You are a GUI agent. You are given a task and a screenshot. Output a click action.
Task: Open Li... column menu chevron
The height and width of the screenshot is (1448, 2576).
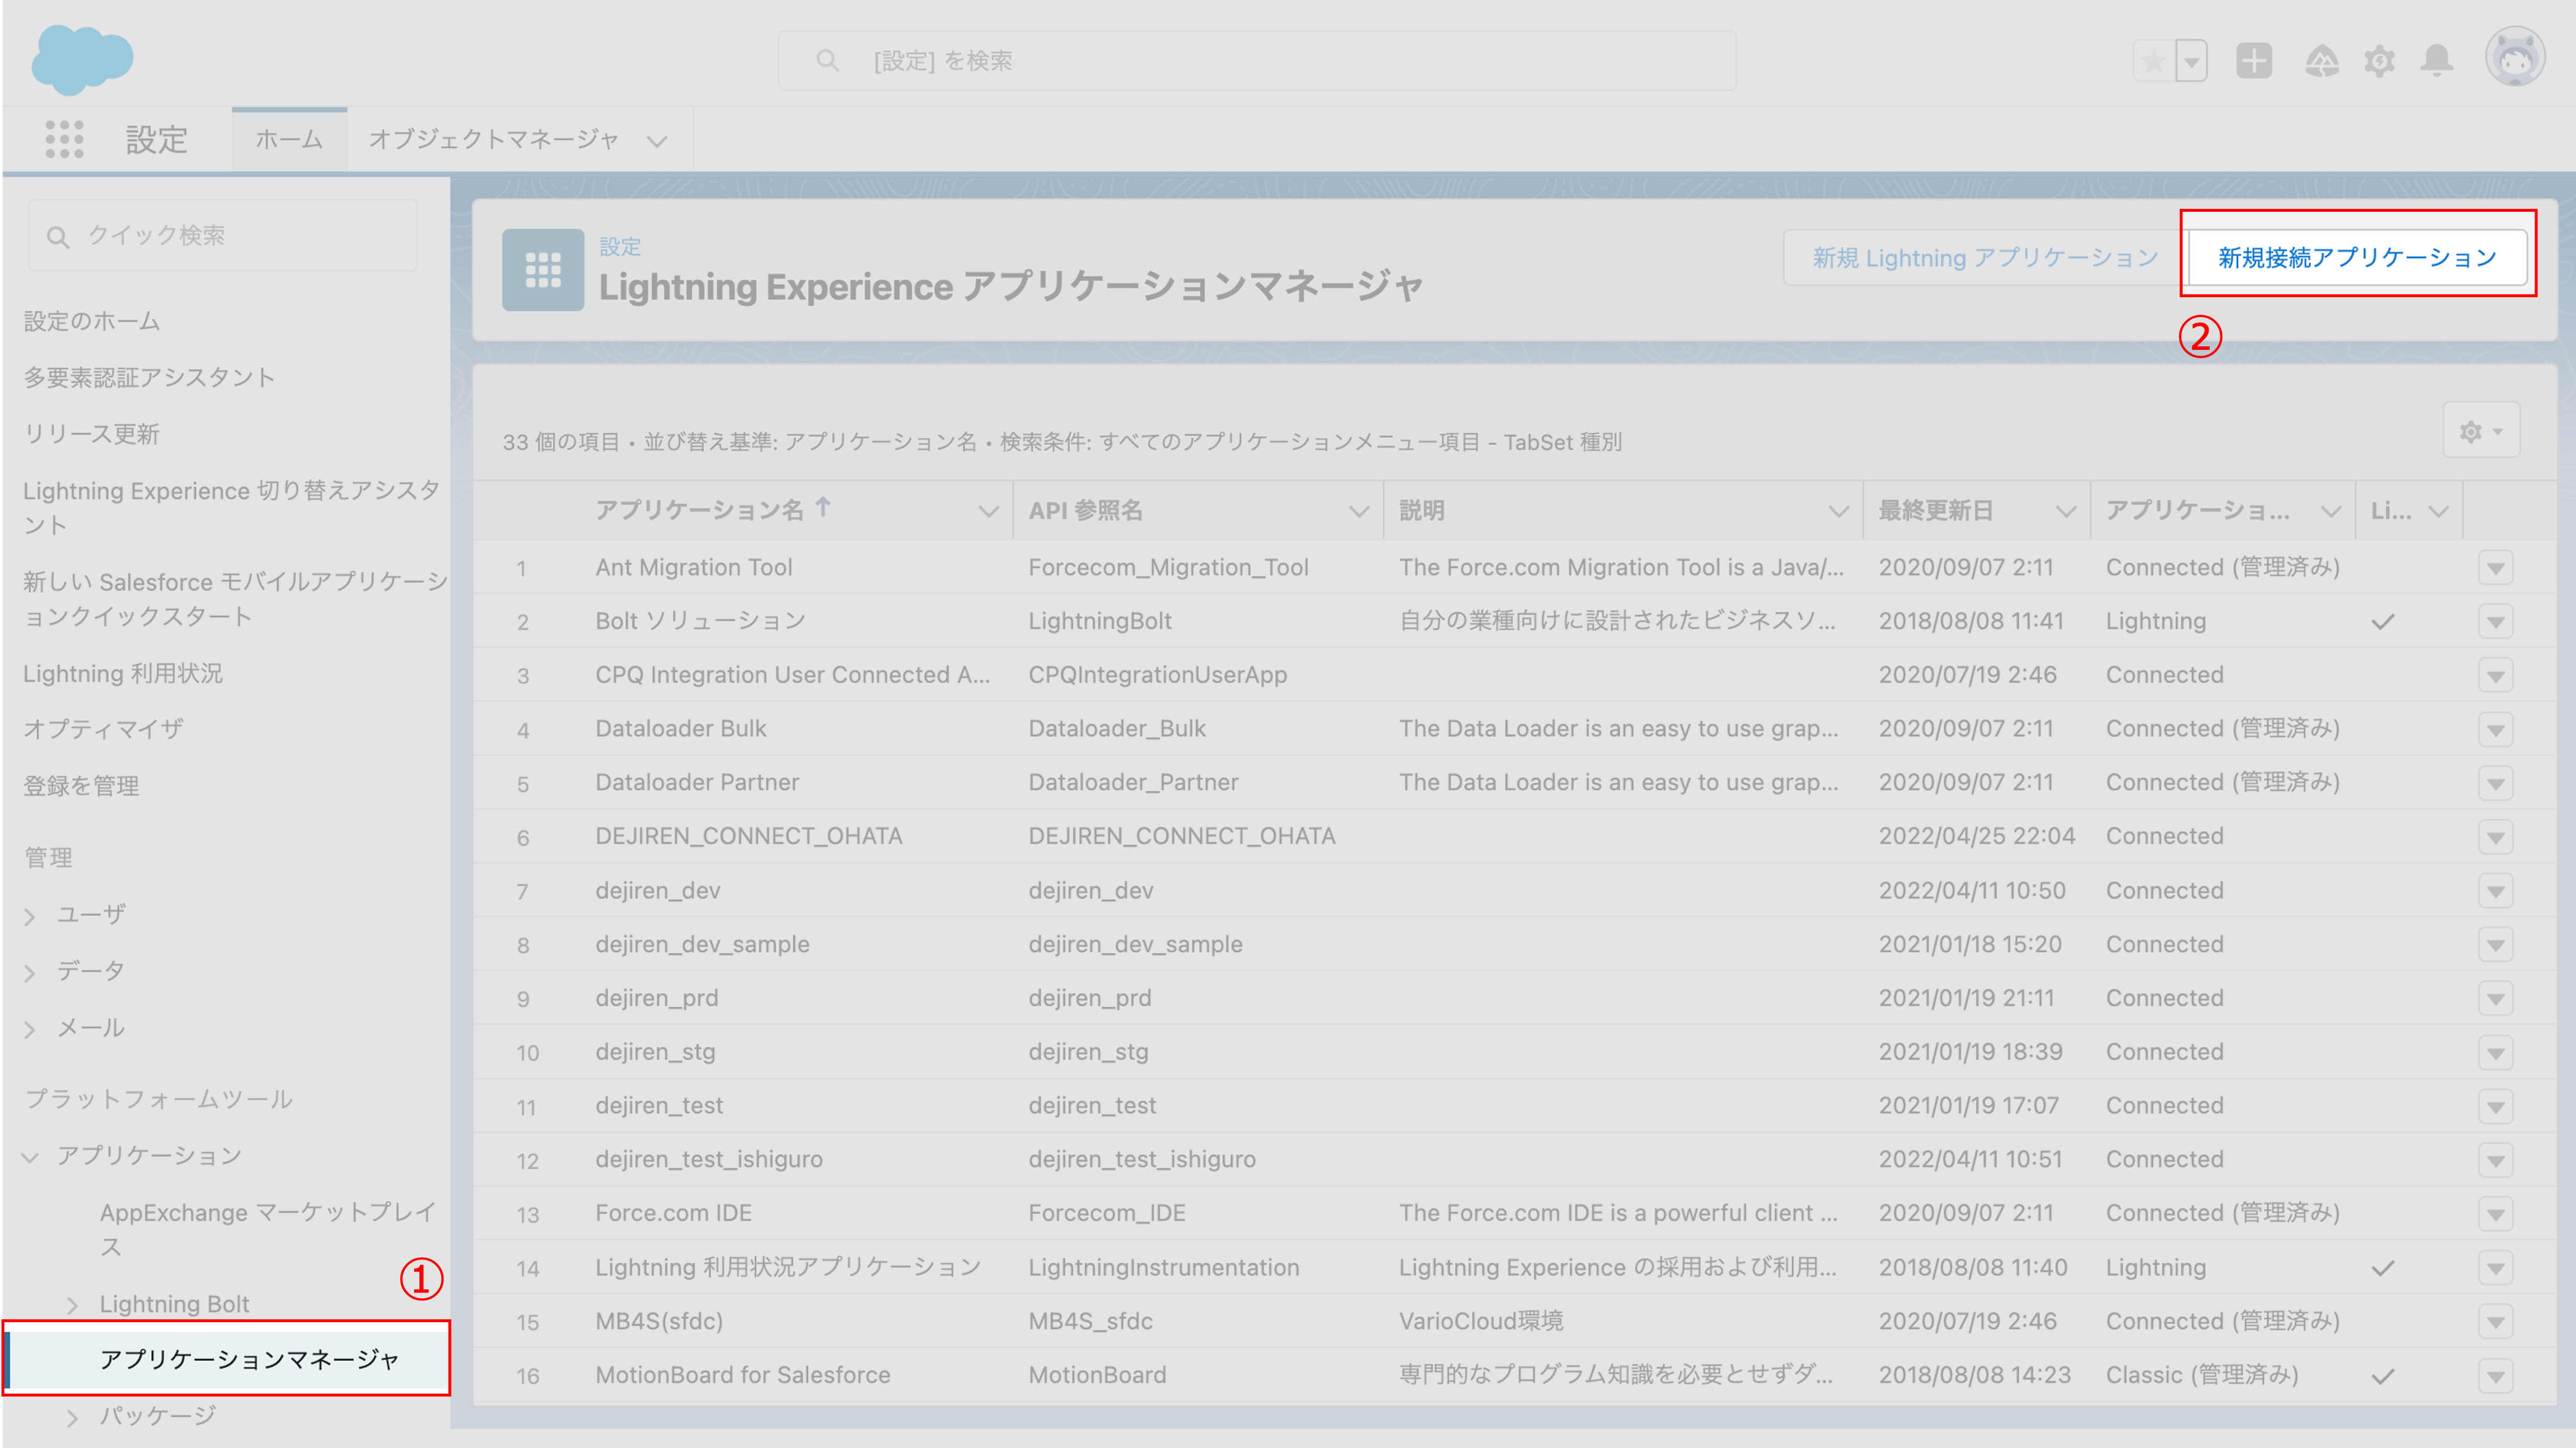(2439, 512)
